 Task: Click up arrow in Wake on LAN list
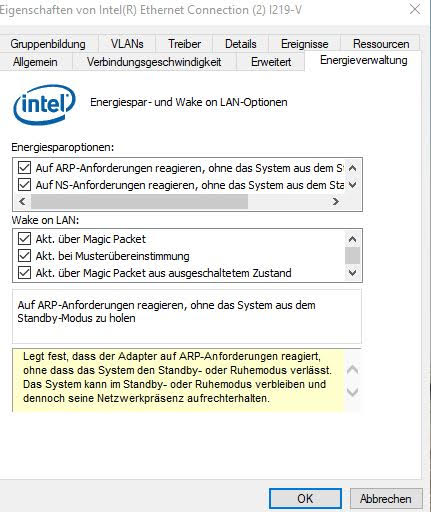pos(352,239)
